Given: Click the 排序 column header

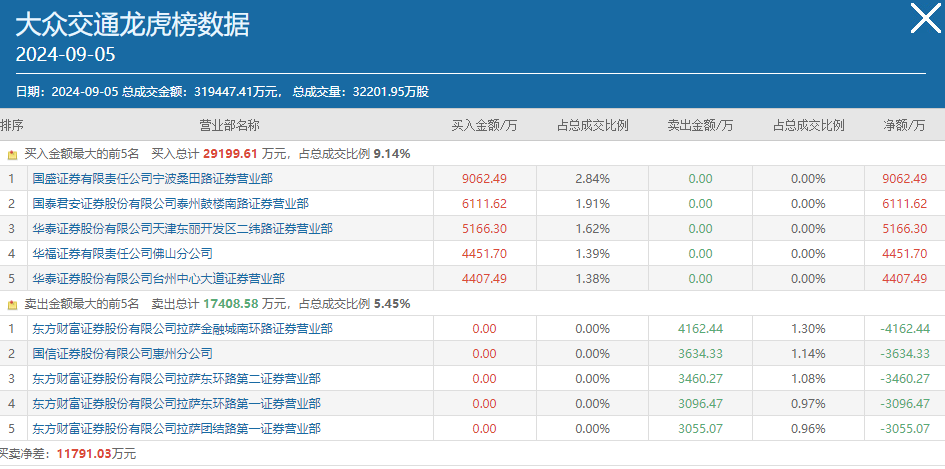Looking at the screenshot, I should point(11,125).
